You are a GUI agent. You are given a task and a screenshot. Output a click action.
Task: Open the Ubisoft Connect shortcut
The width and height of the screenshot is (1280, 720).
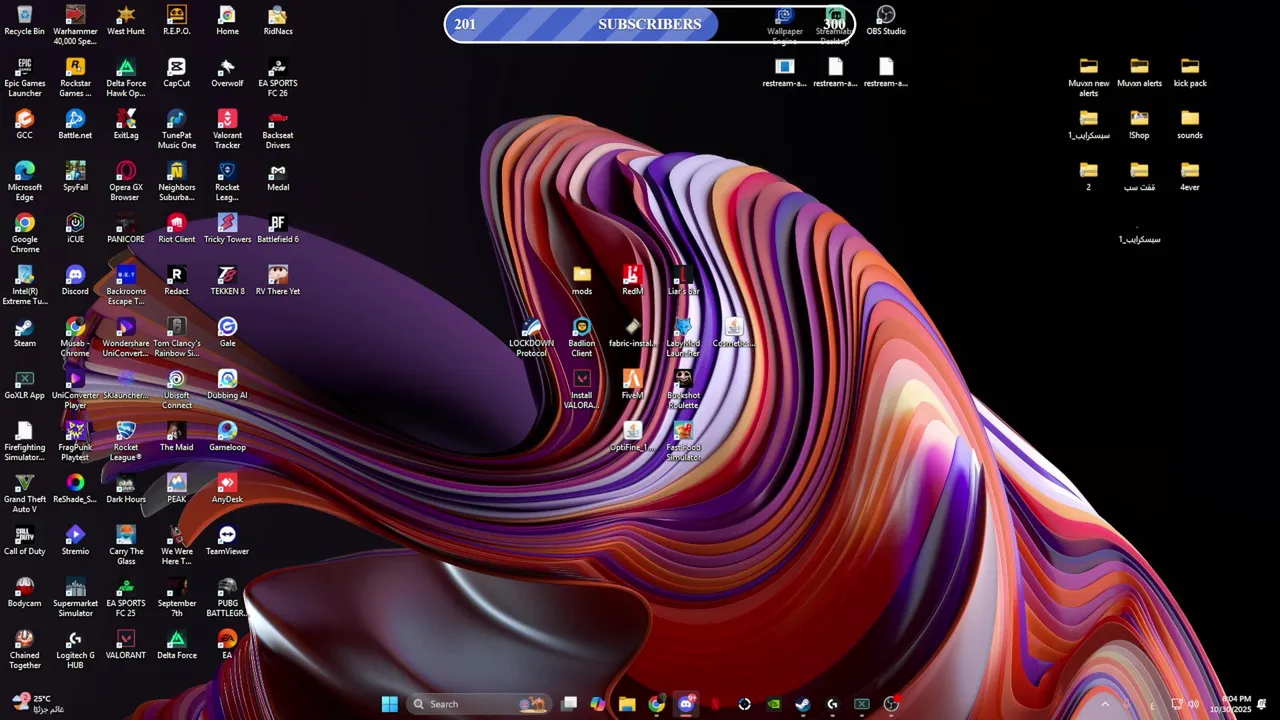tap(177, 389)
